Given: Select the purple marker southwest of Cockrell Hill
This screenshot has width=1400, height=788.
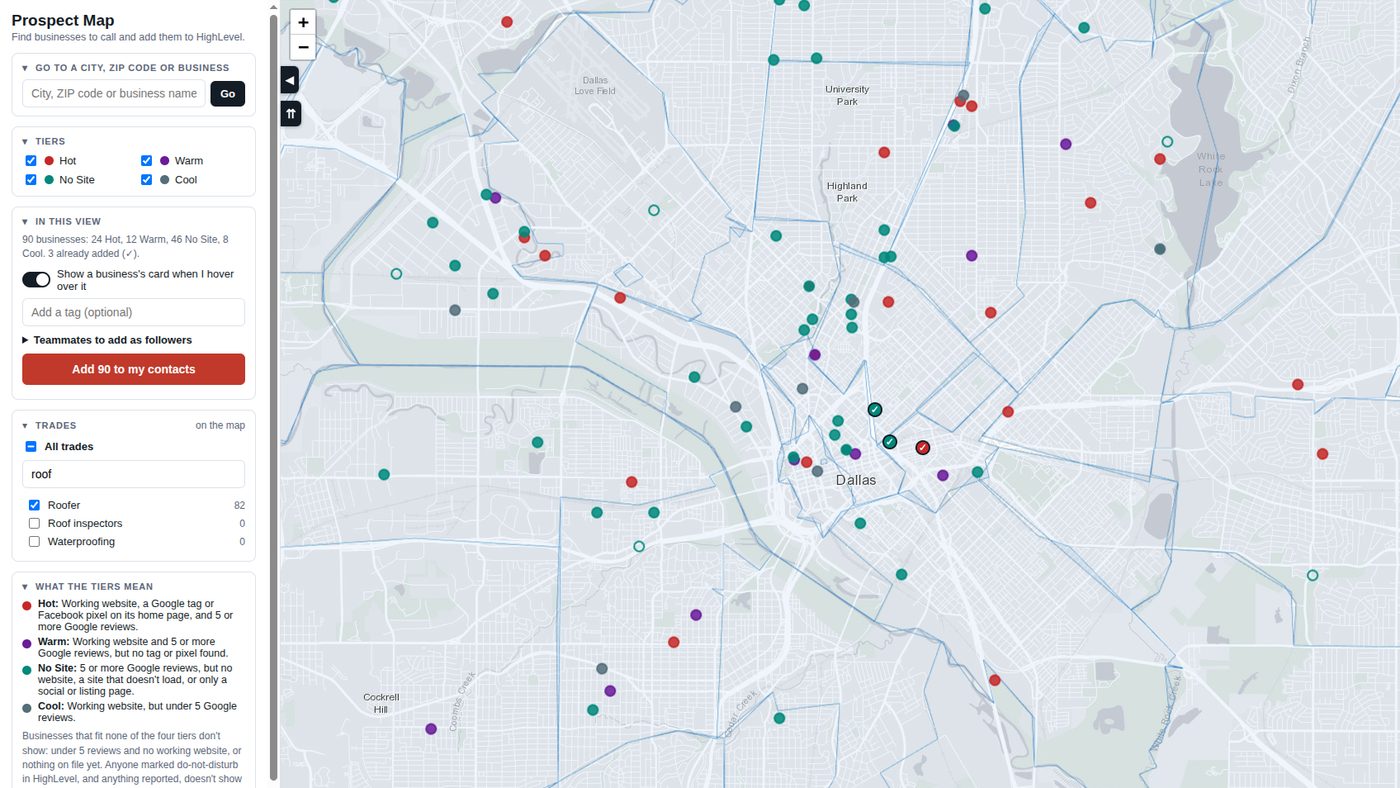Looking at the screenshot, I should point(431,729).
